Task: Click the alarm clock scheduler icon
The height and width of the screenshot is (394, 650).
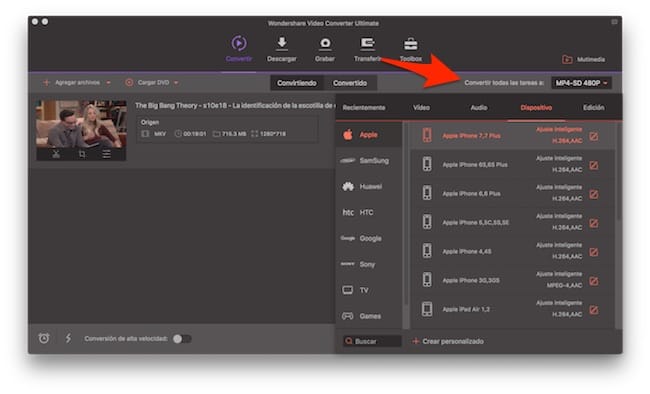Action: pyautogui.click(x=44, y=338)
